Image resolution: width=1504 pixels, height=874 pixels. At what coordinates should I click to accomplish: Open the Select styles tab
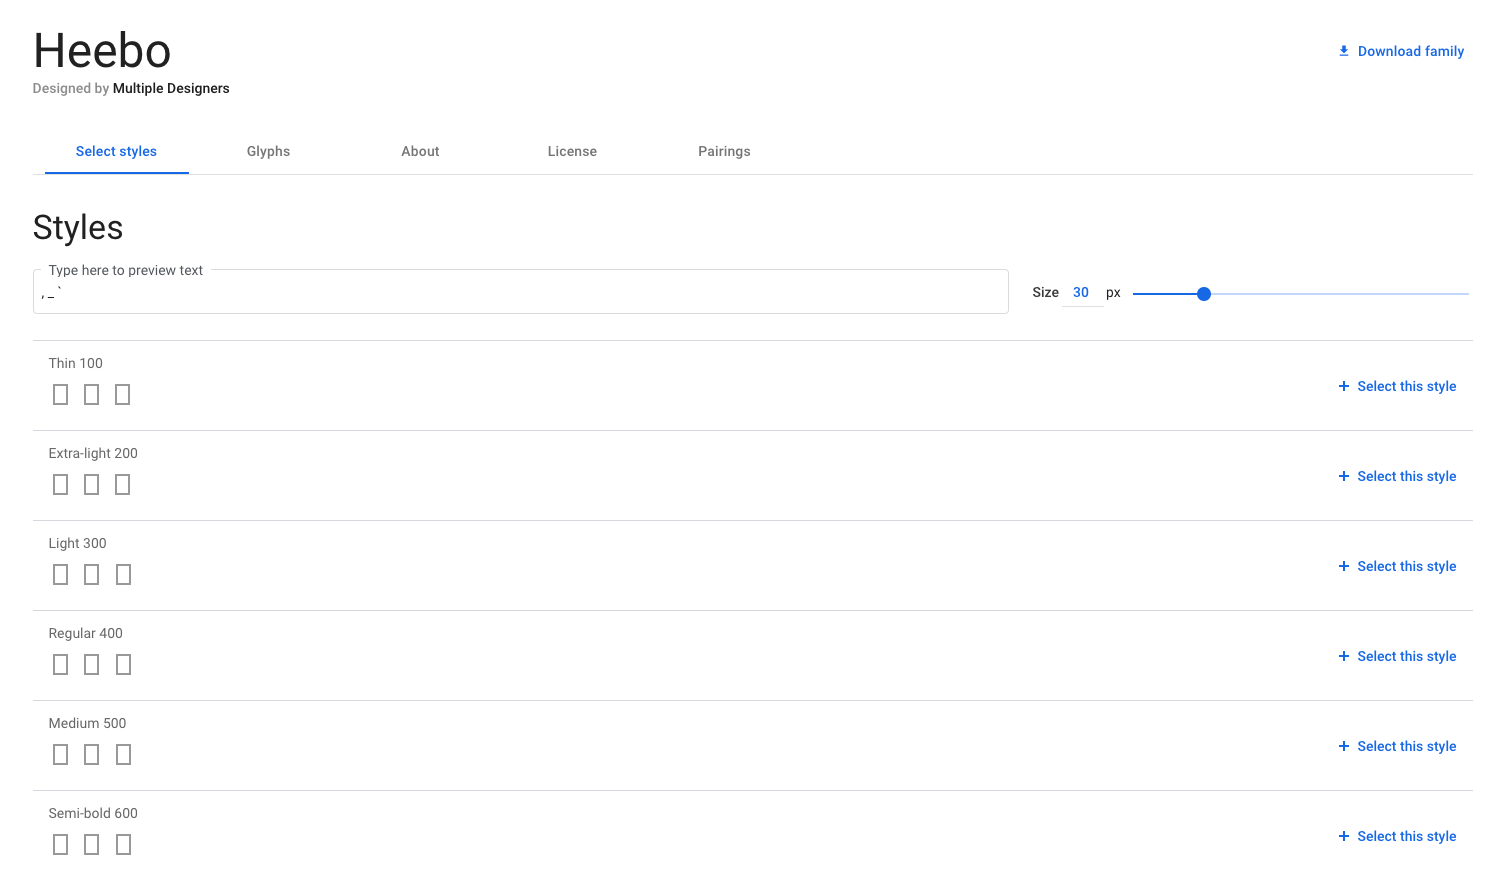116,151
